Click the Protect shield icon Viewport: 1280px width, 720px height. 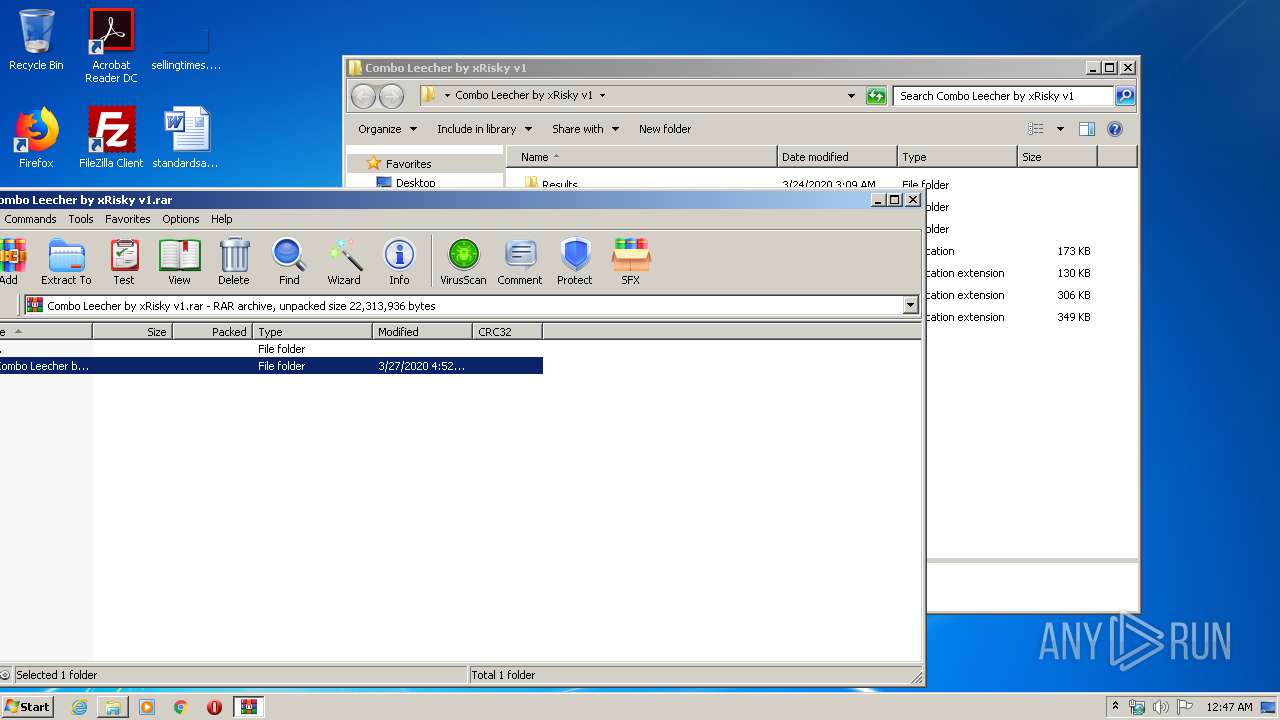[575, 262]
